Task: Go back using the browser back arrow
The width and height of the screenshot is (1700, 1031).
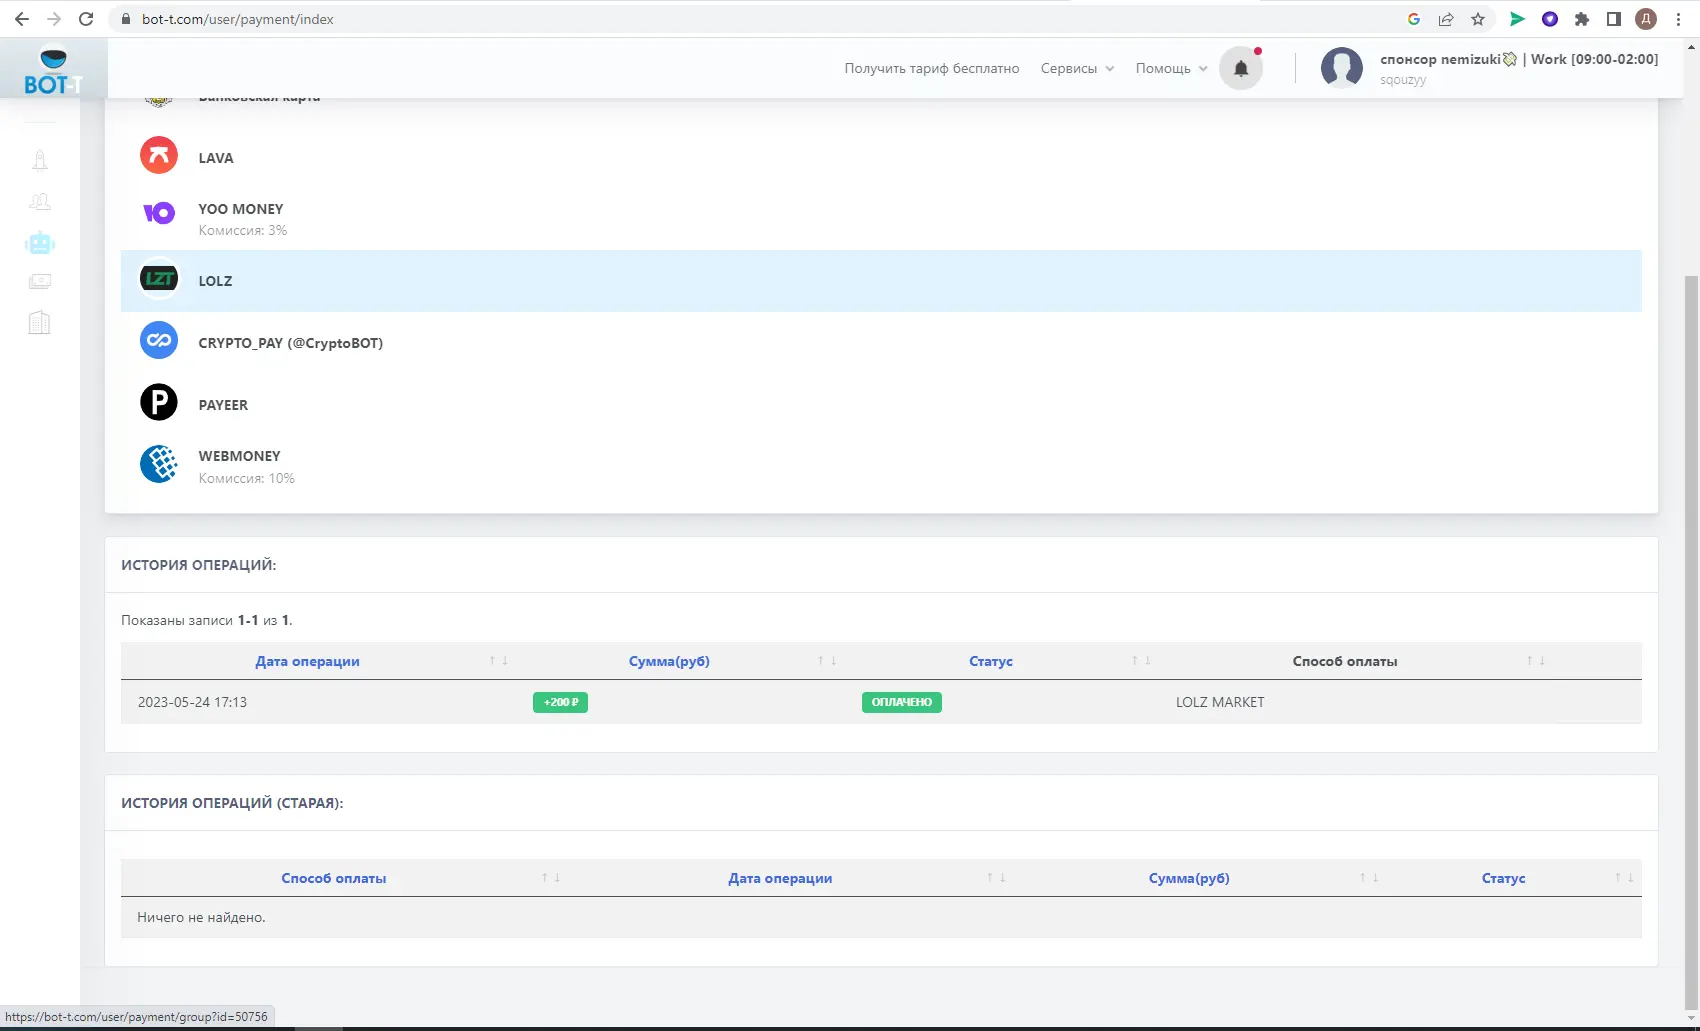Action: click(21, 19)
